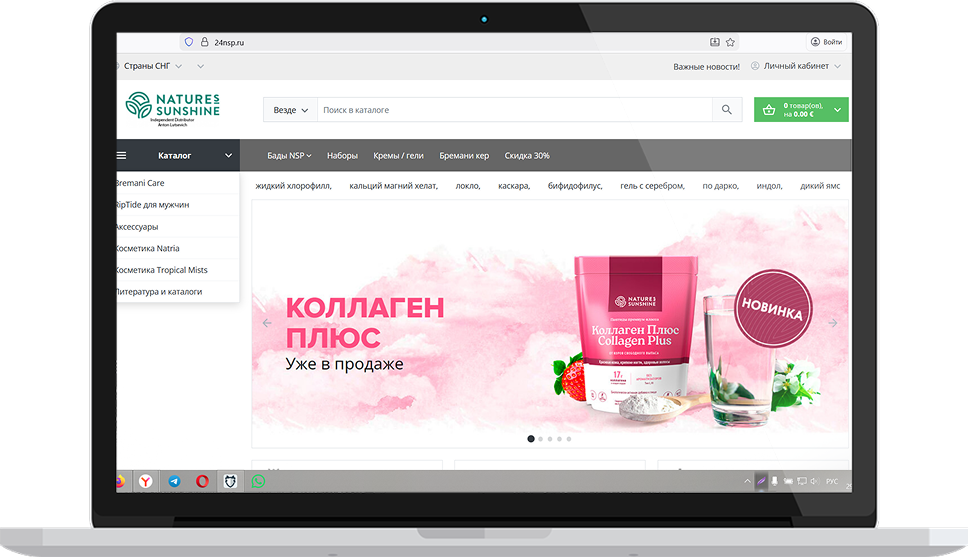Click the save-page icon beside the star
968x557 pixels.
pos(714,42)
